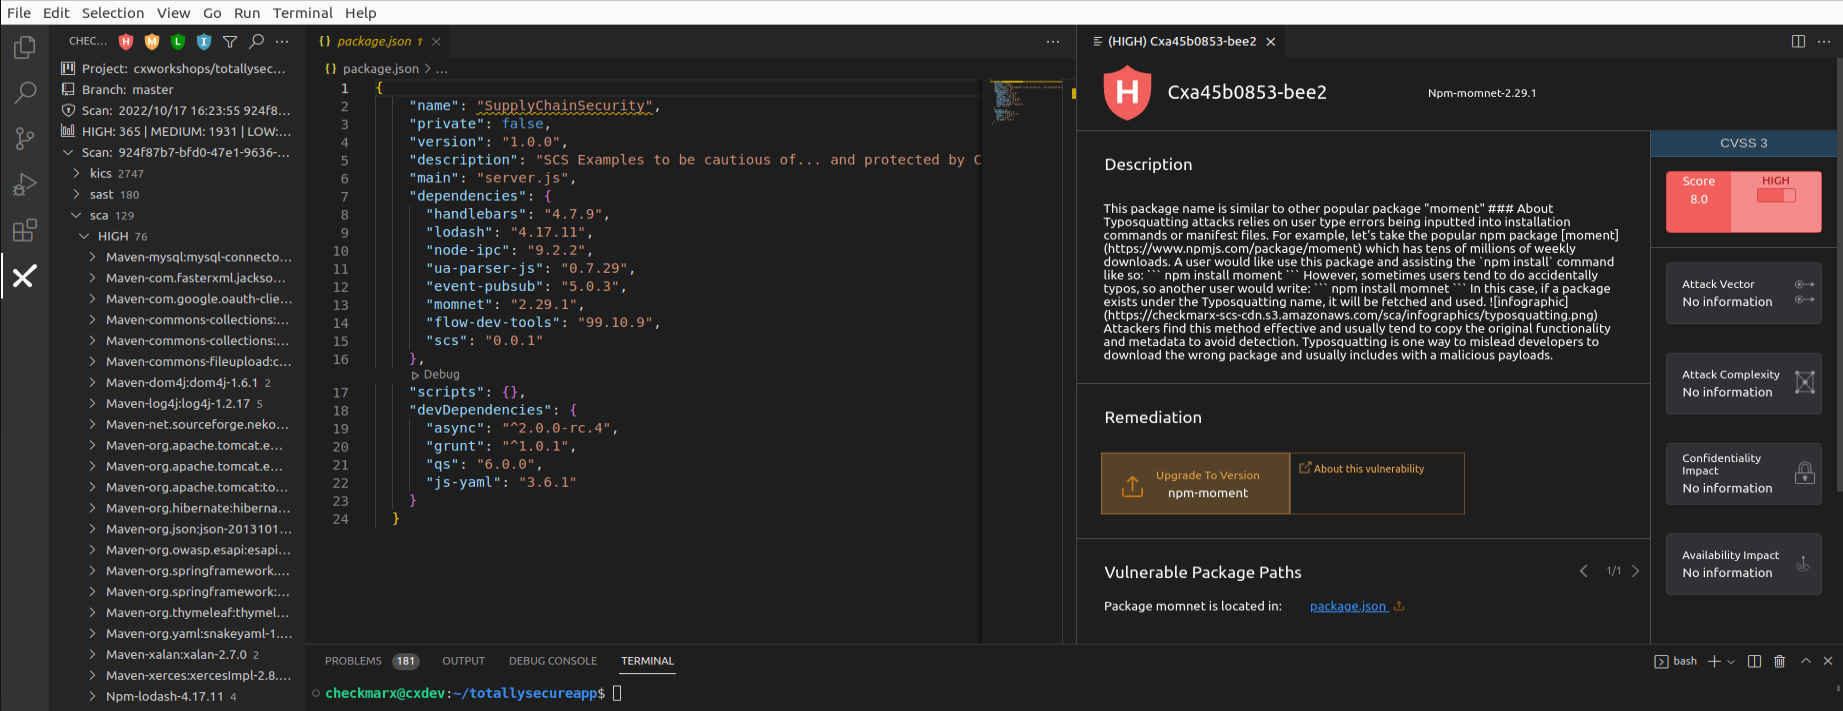Switch to the OUTPUT panel tab
1843x711 pixels.
click(x=463, y=661)
